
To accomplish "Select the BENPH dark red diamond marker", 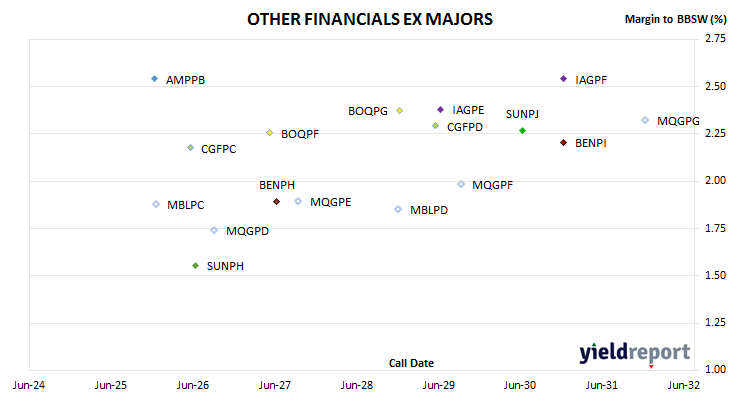I will click(277, 202).
